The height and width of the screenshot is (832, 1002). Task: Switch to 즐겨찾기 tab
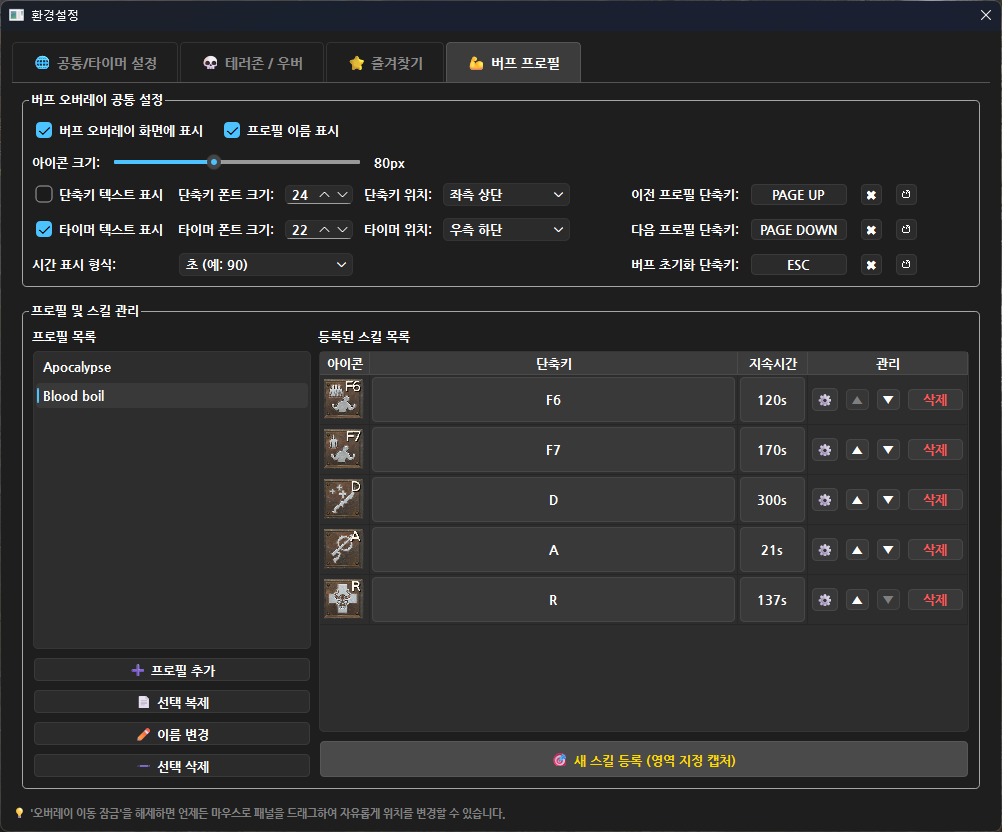[385, 63]
